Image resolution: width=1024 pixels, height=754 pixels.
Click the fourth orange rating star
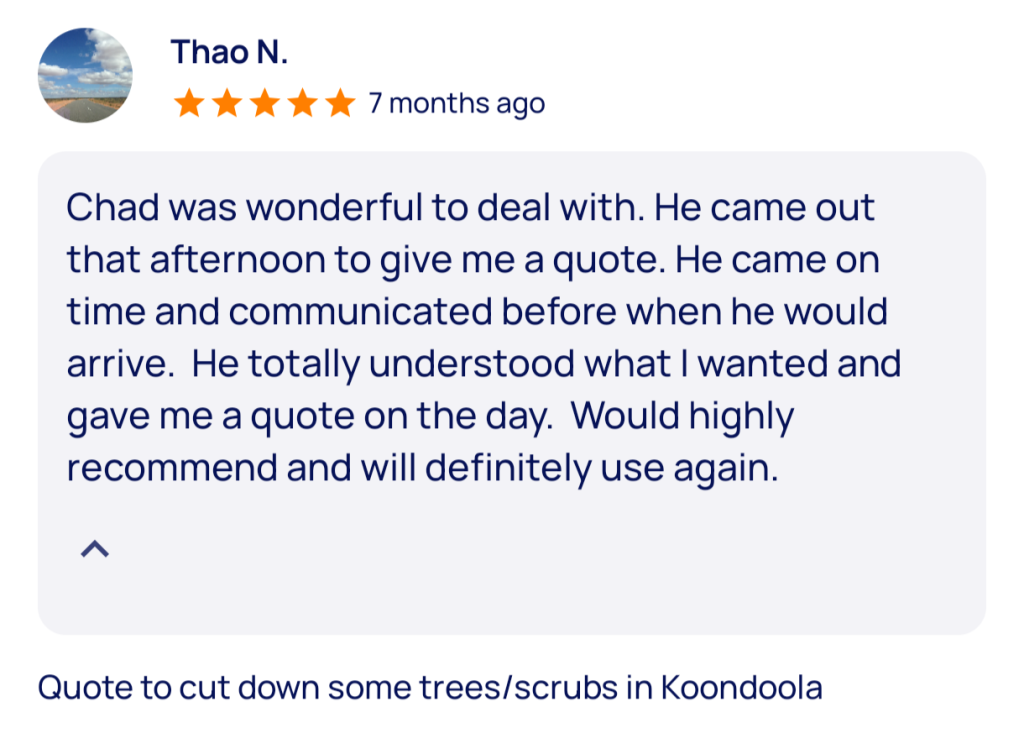tap(302, 103)
